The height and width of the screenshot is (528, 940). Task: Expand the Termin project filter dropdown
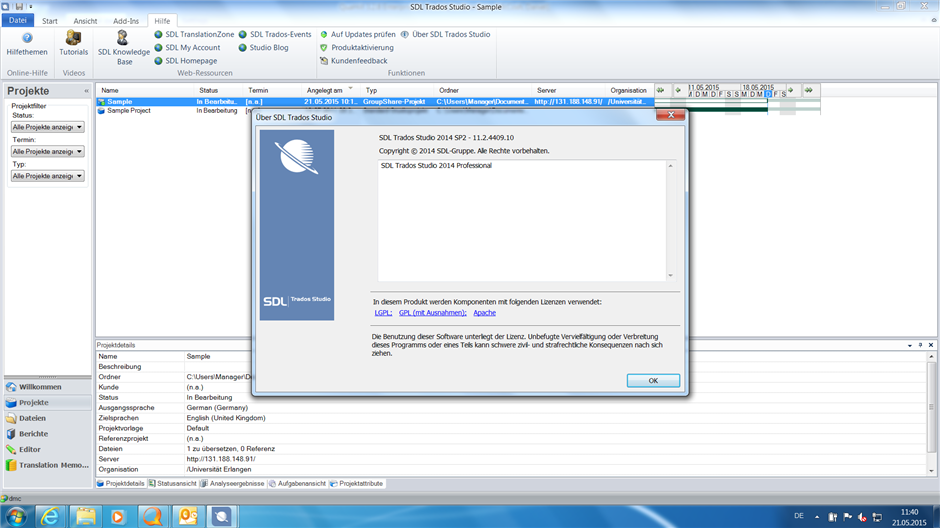pos(80,152)
